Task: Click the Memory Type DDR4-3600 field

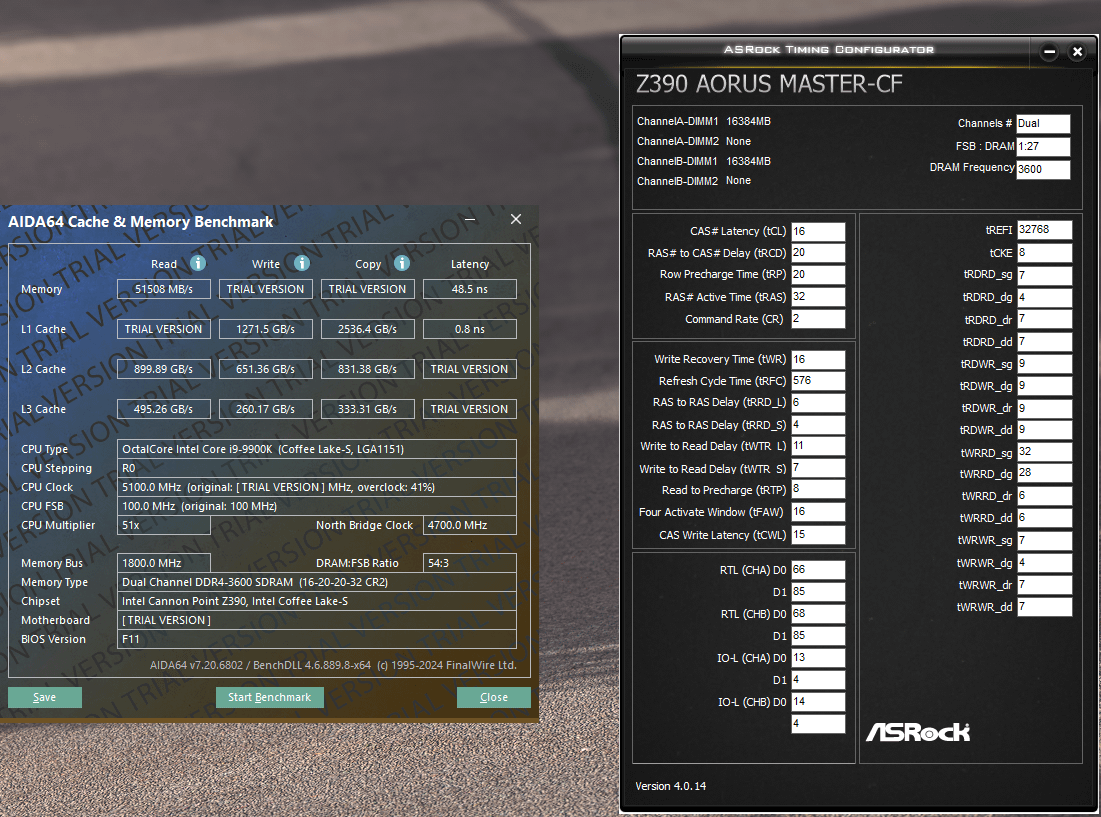Action: [x=317, y=582]
